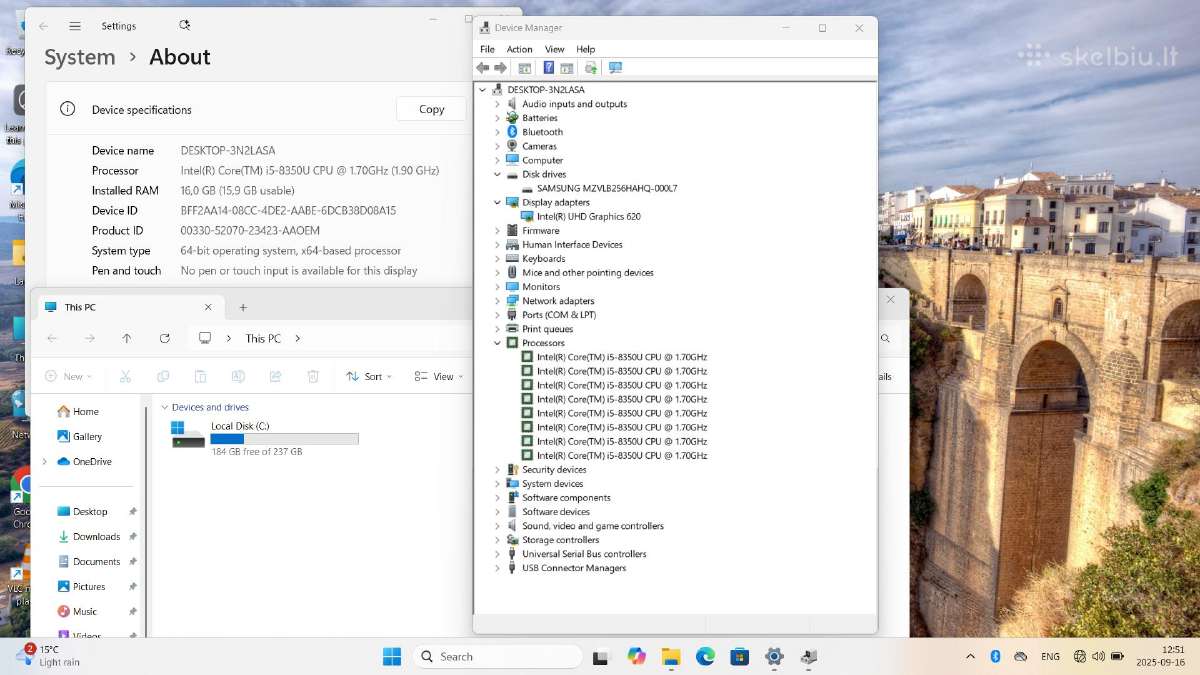Open Copilot from taskbar
Viewport: 1200px width, 675px height.
[637, 656]
